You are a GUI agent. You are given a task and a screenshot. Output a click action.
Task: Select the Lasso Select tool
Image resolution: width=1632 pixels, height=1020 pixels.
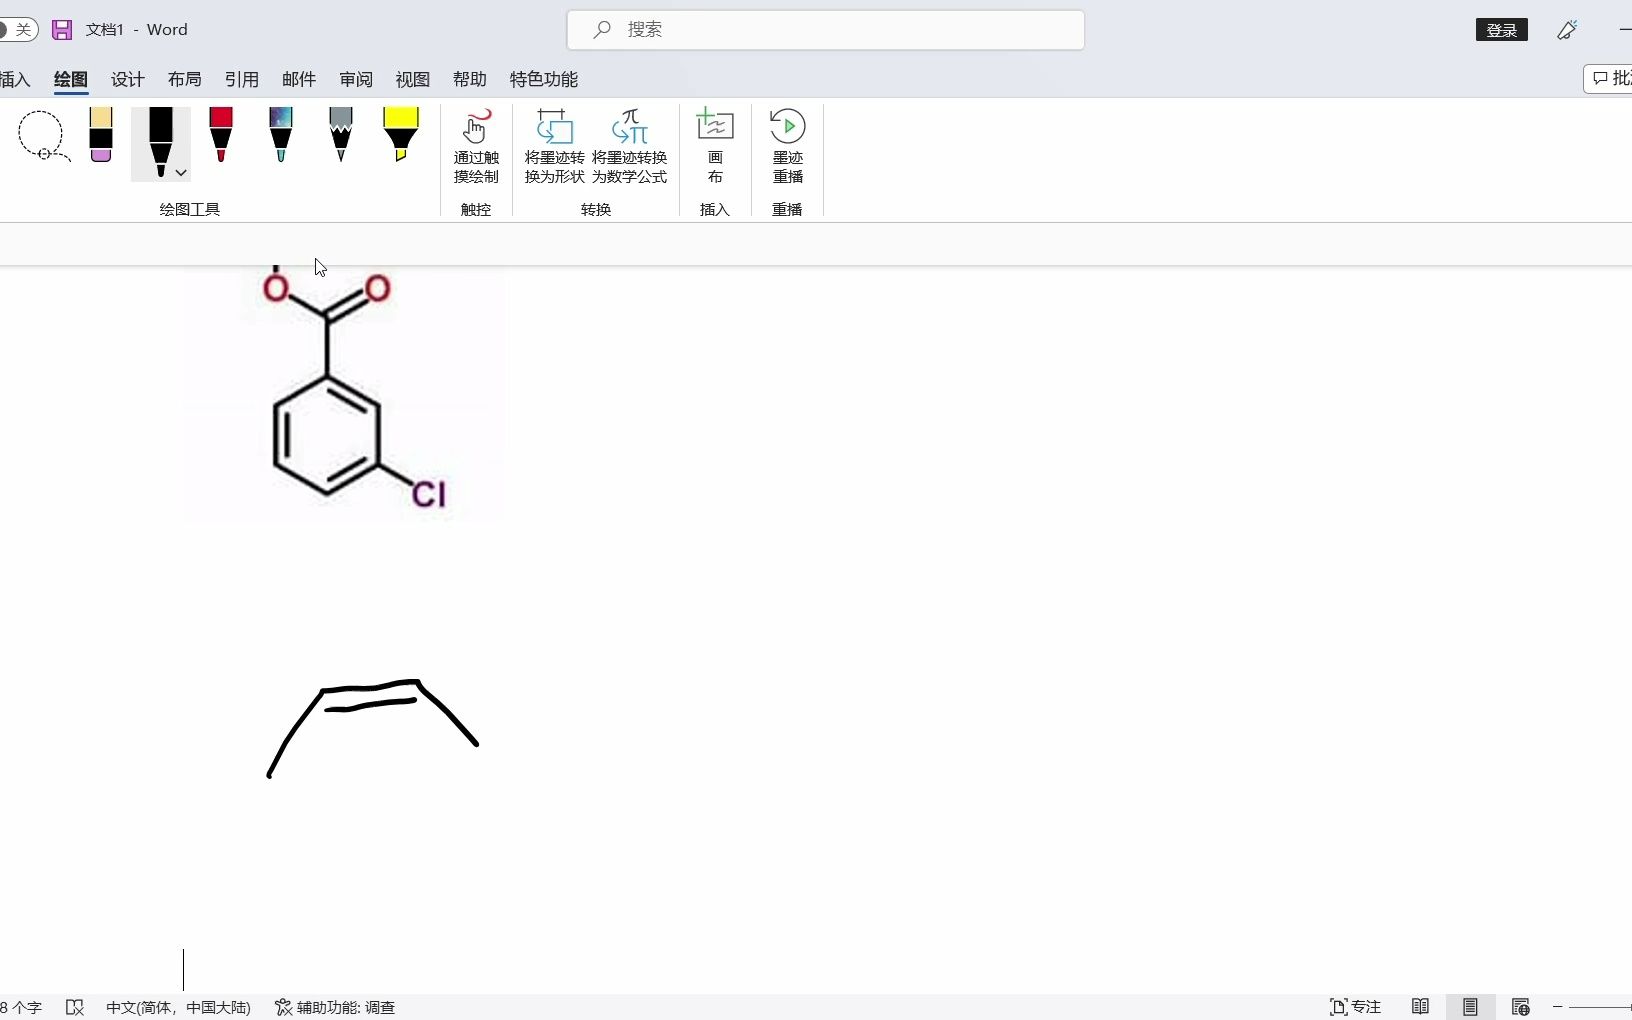point(44,136)
